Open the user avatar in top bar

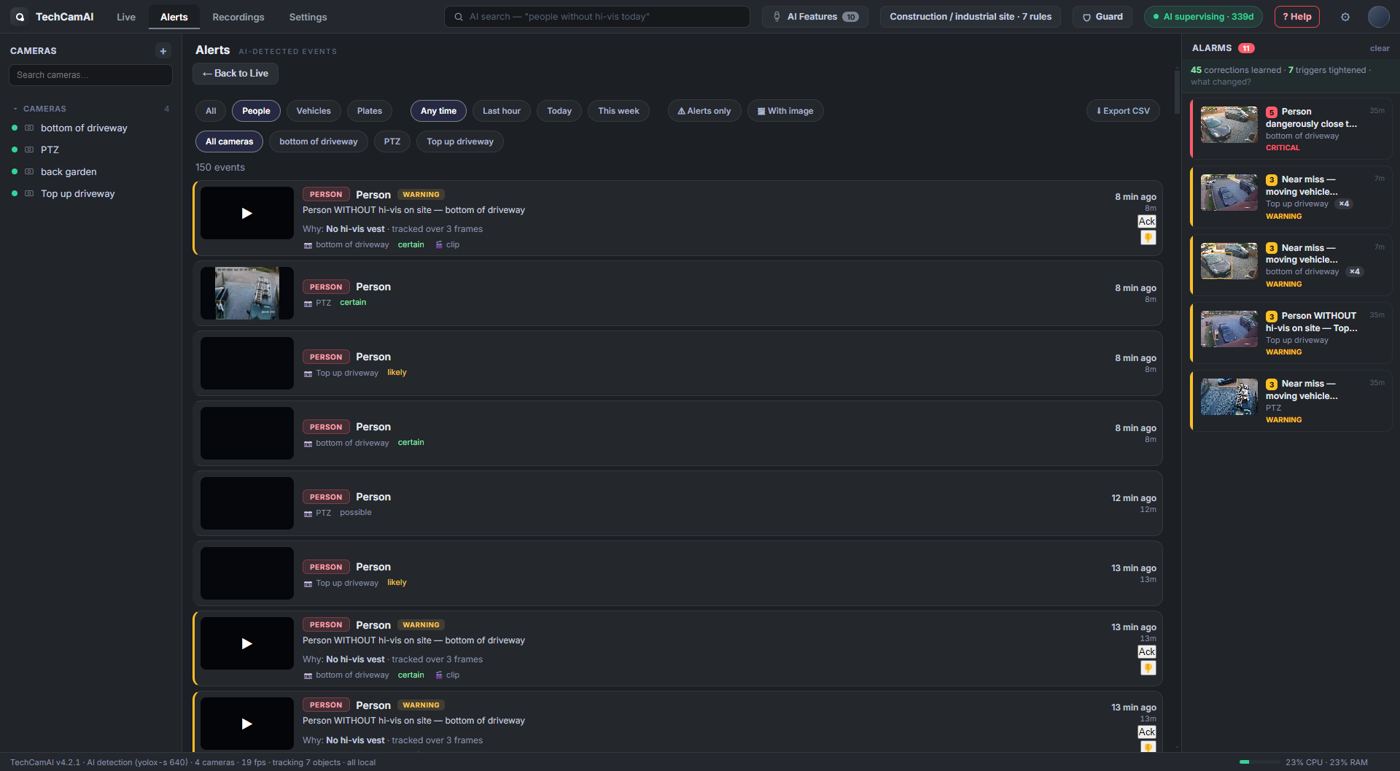pos(1379,17)
